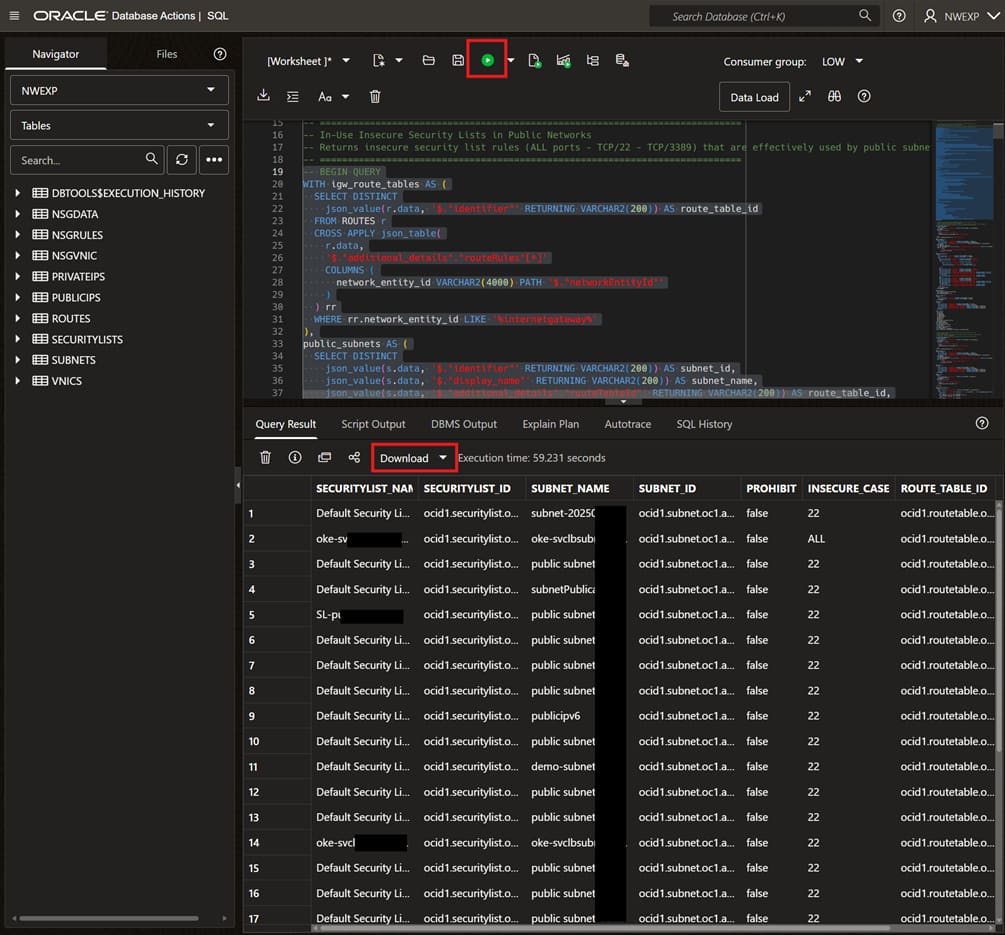Select the Query Result tab
The width and height of the screenshot is (1005, 935).
pyautogui.click(x=286, y=424)
